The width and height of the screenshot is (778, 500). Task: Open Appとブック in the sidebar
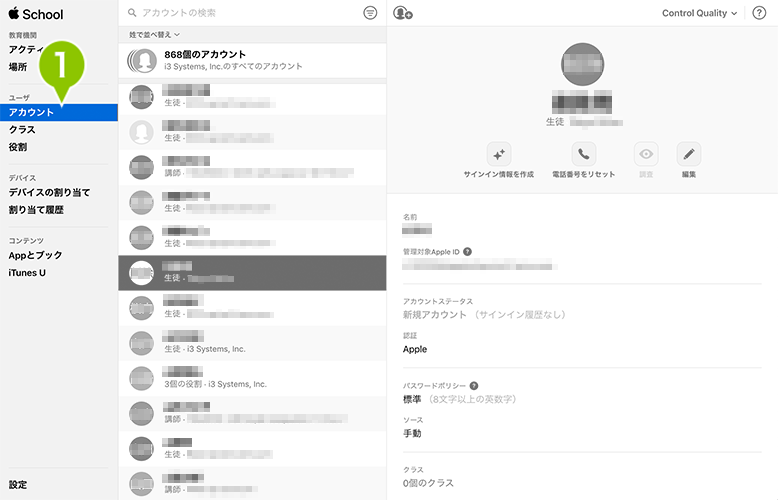point(35,255)
